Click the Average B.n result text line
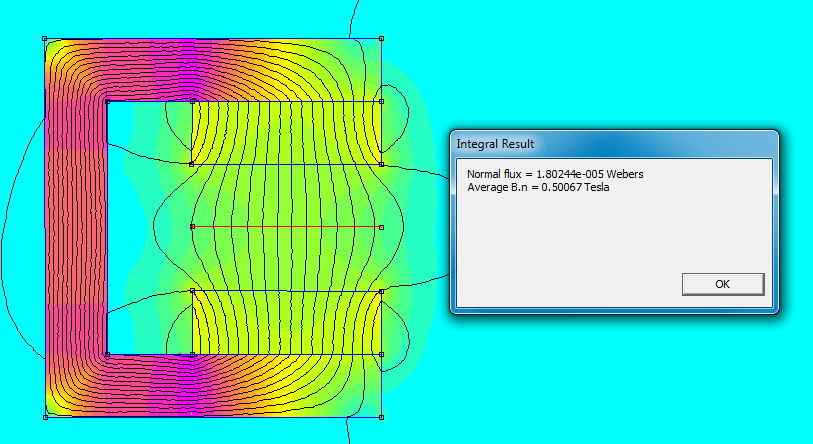This screenshot has height=444, width=813. coord(538,186)
